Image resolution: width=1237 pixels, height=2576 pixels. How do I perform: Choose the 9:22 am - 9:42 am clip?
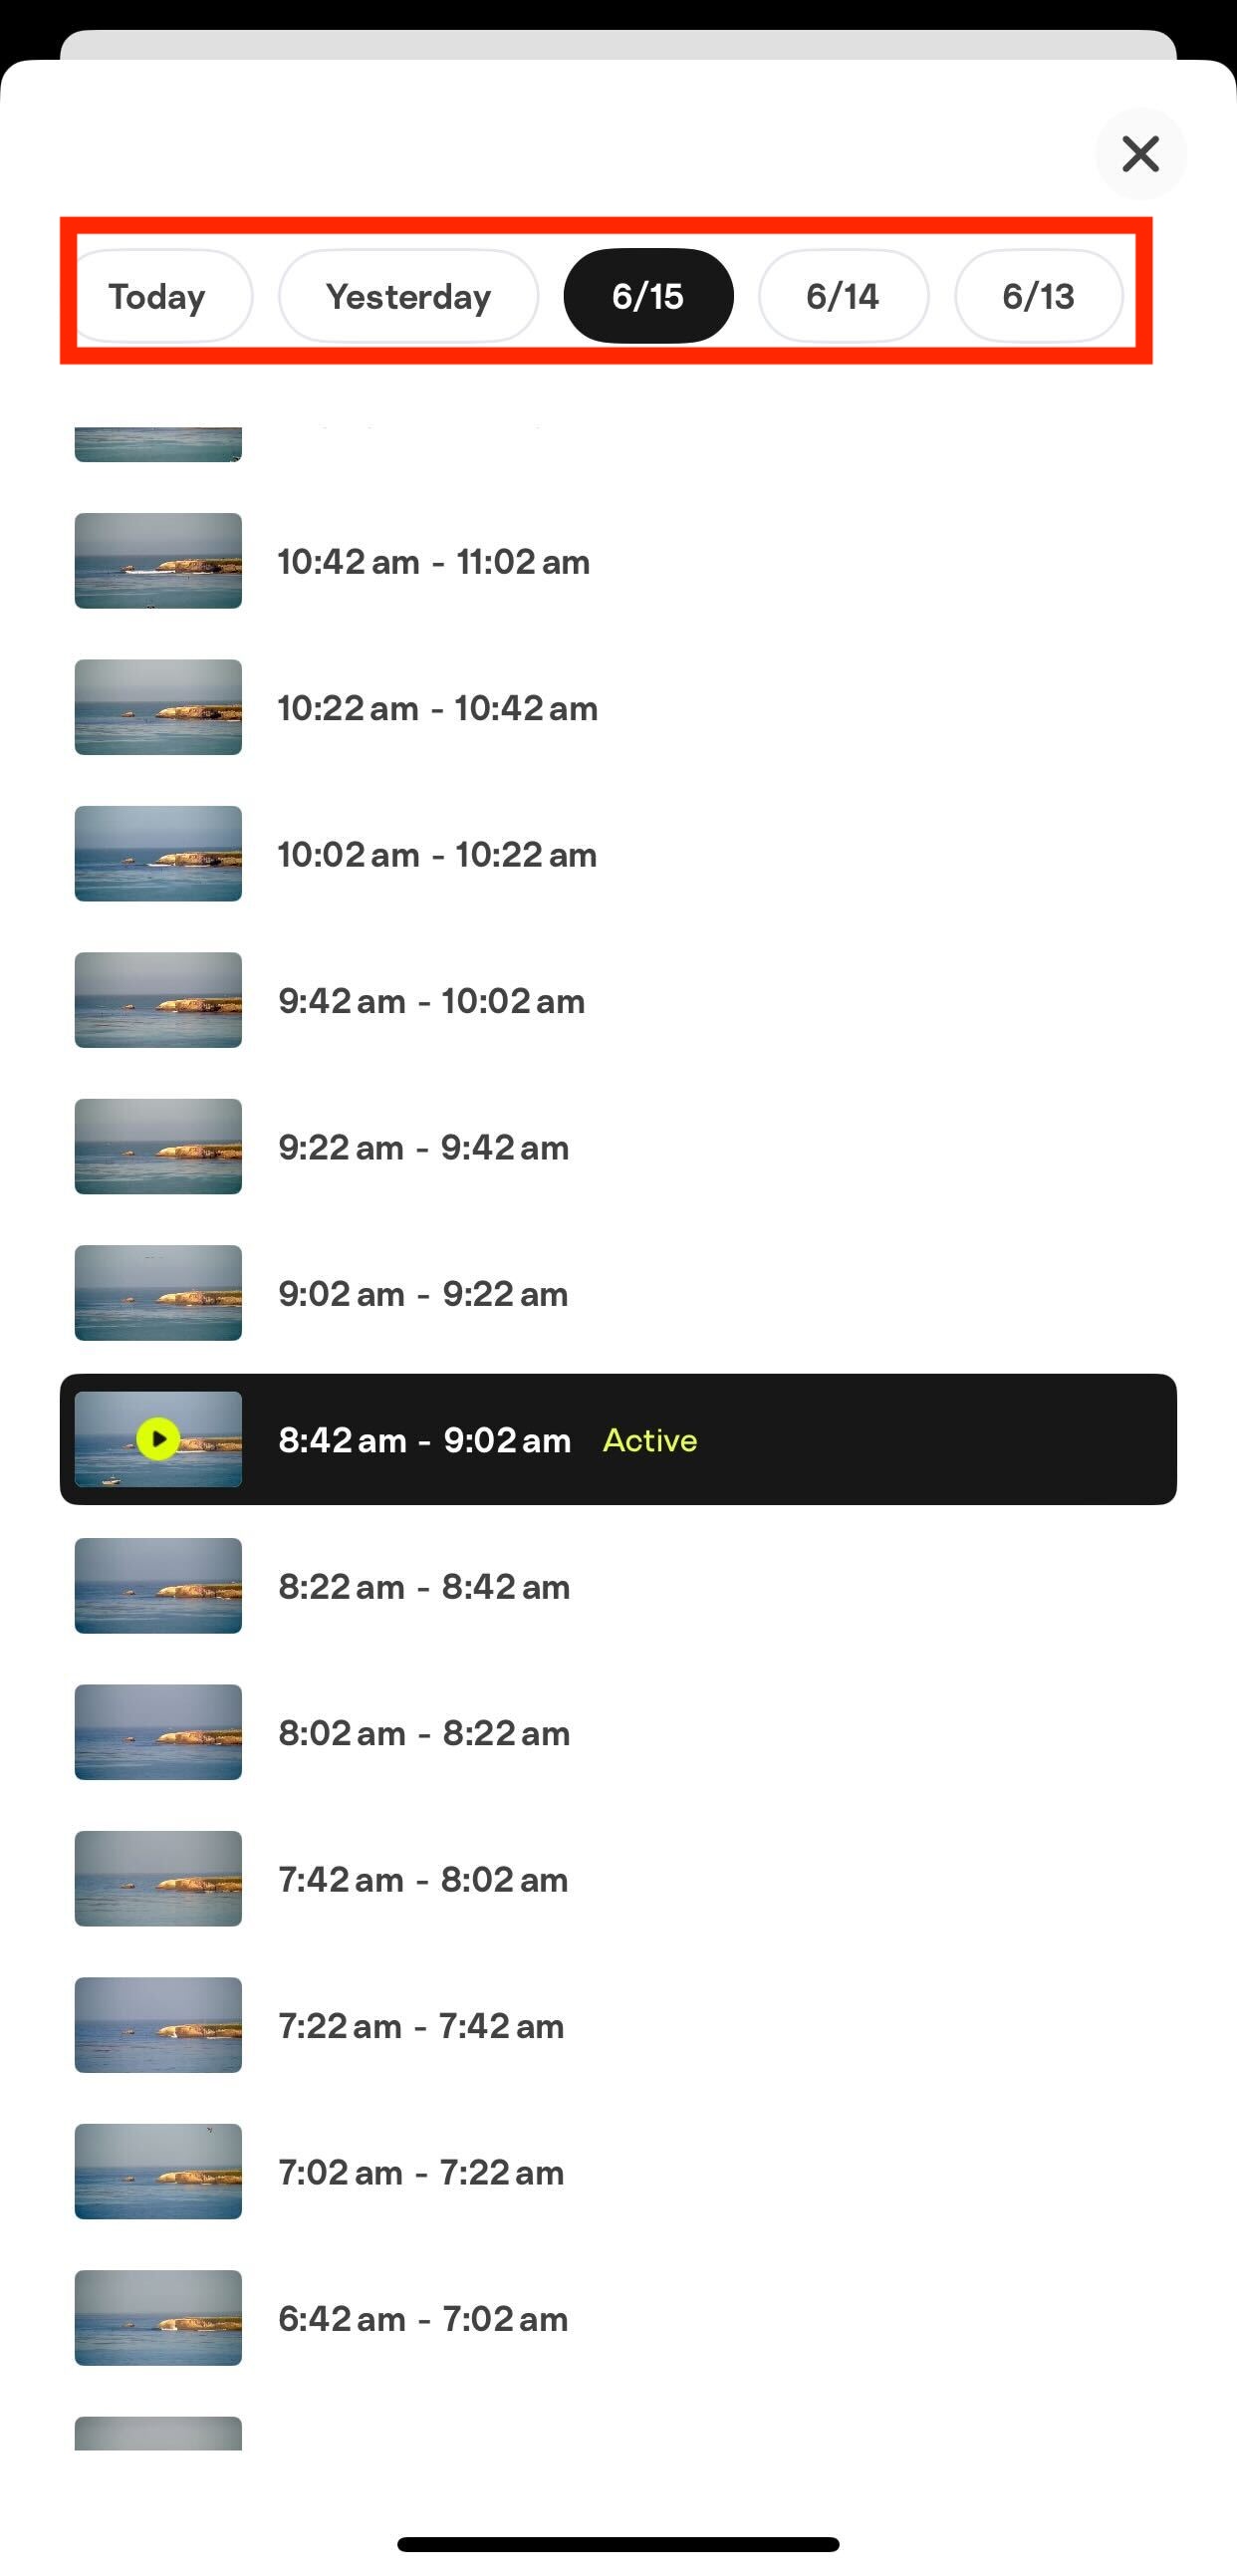pos(618,1147)
